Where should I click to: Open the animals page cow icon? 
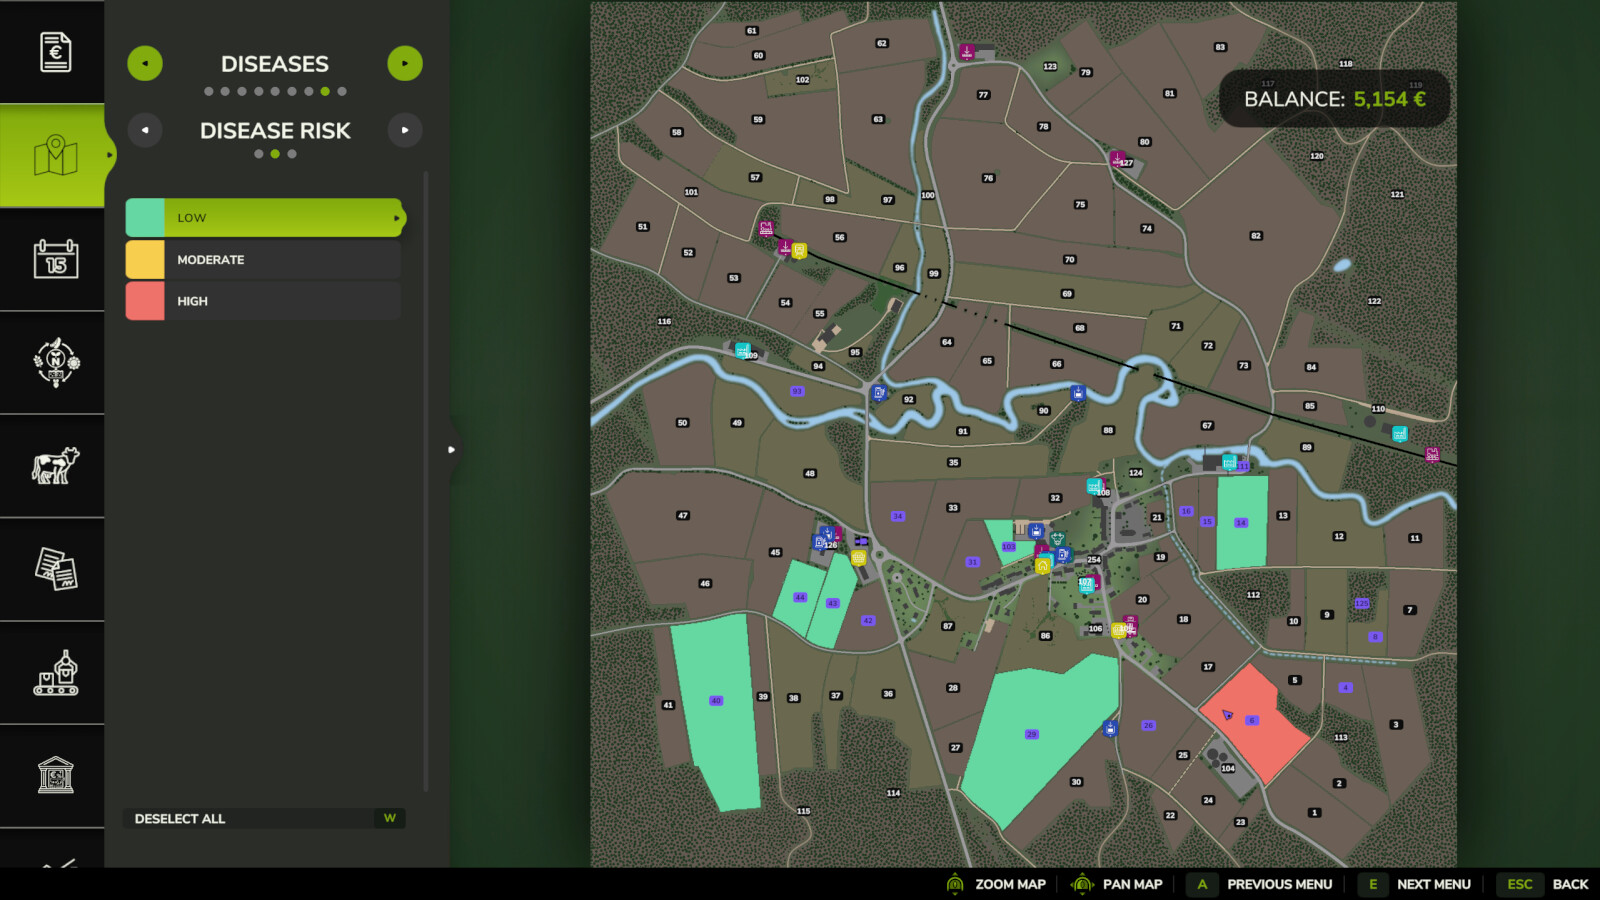click(56, 466)
